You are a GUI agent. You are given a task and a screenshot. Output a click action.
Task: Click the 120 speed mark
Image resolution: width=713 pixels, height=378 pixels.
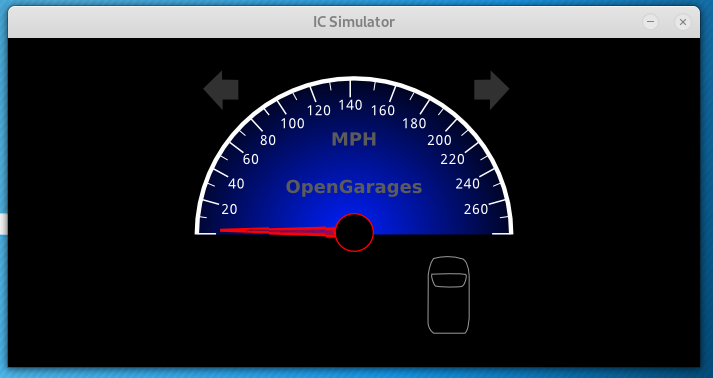pos(319,111)
